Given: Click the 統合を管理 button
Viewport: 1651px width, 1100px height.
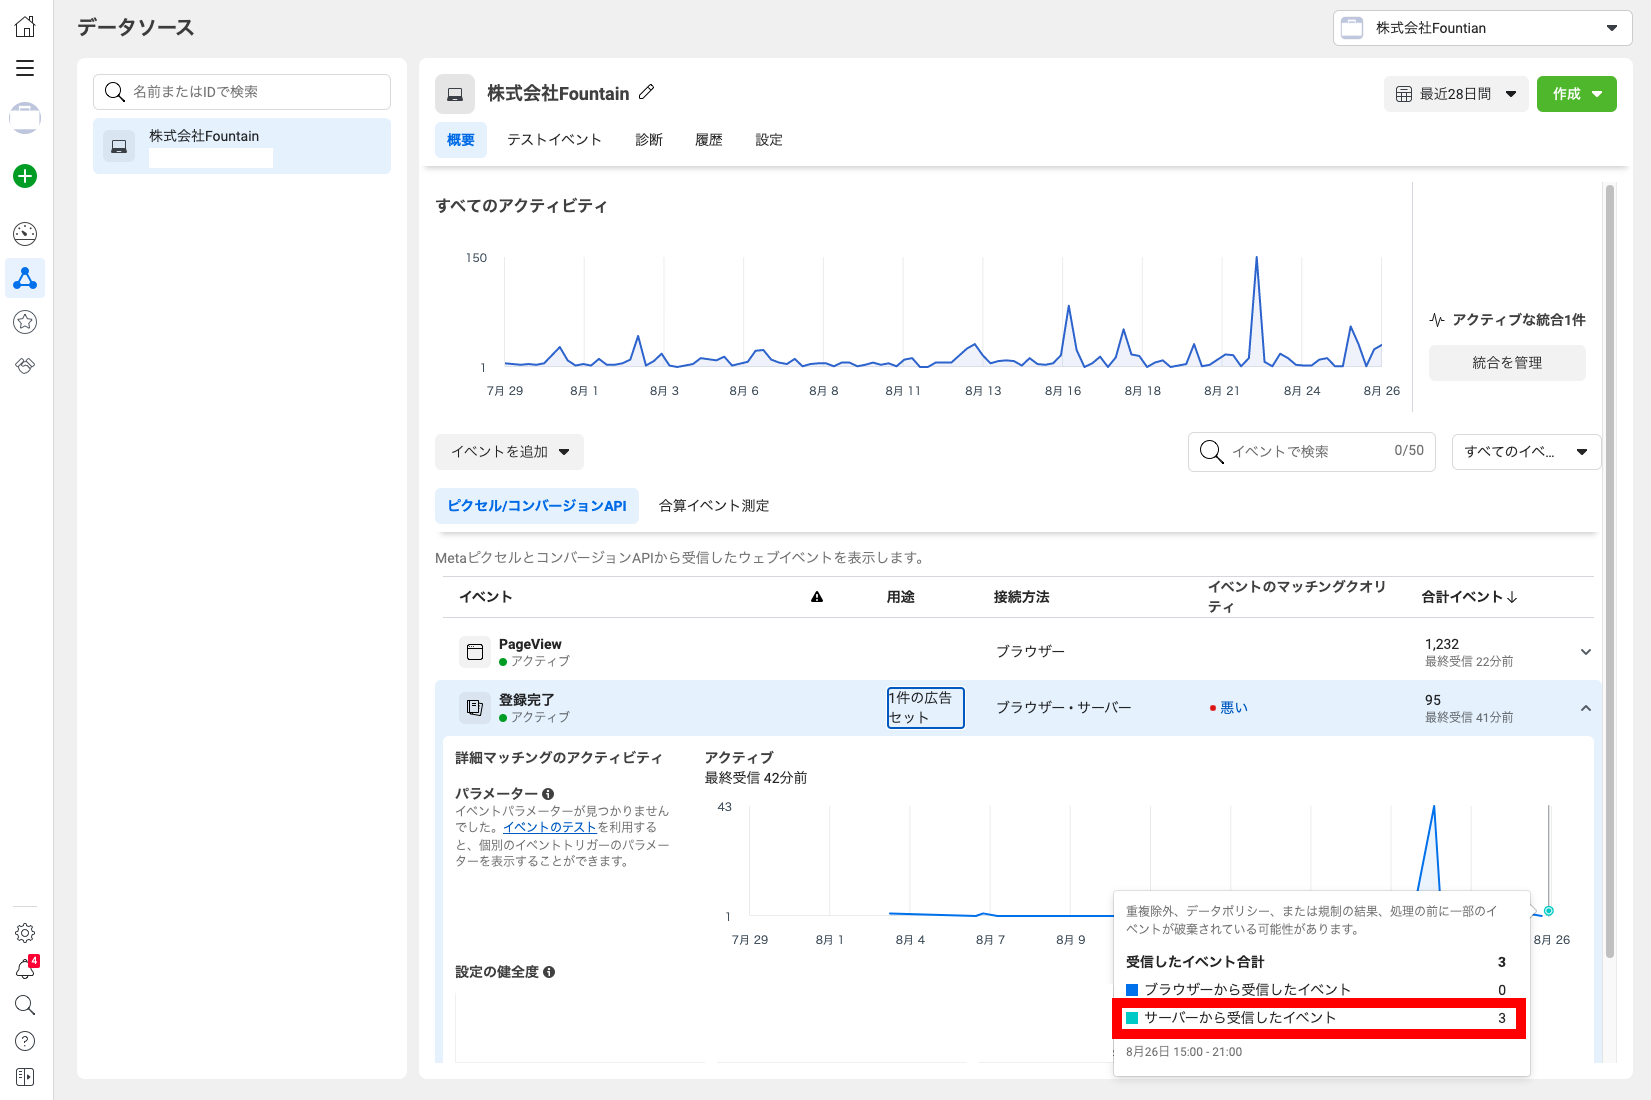Looking at the screenshot, I should (1506, 363).
